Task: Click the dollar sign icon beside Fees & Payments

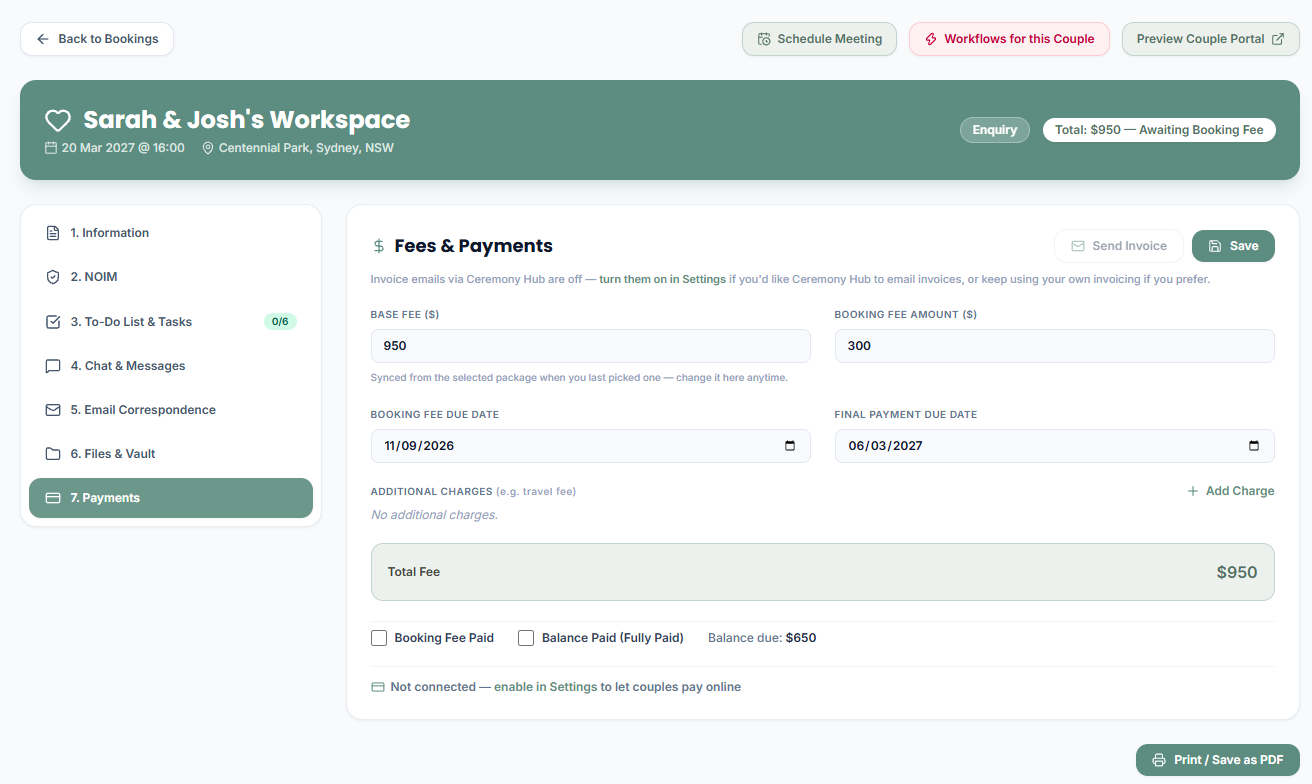Action: point(378,246)
